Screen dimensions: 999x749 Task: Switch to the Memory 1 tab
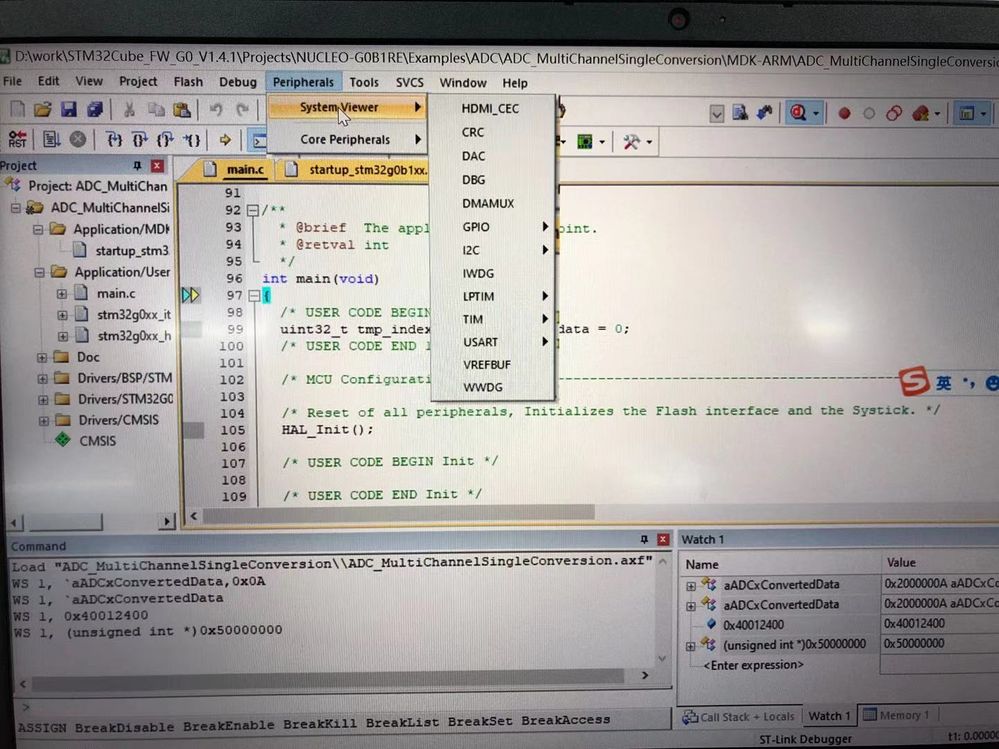[x=897, y=715]
